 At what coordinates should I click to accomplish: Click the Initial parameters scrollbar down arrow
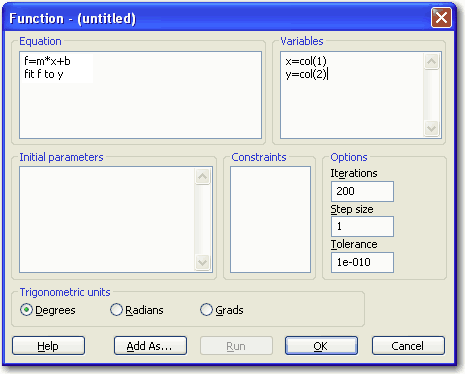pyautogui.click(x=203, y=262)
